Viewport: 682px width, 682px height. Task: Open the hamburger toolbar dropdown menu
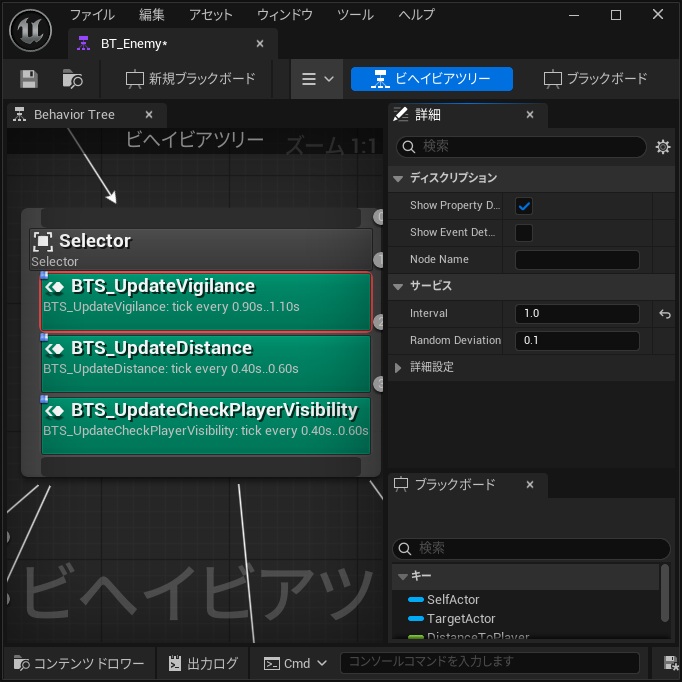click(317, 79)
